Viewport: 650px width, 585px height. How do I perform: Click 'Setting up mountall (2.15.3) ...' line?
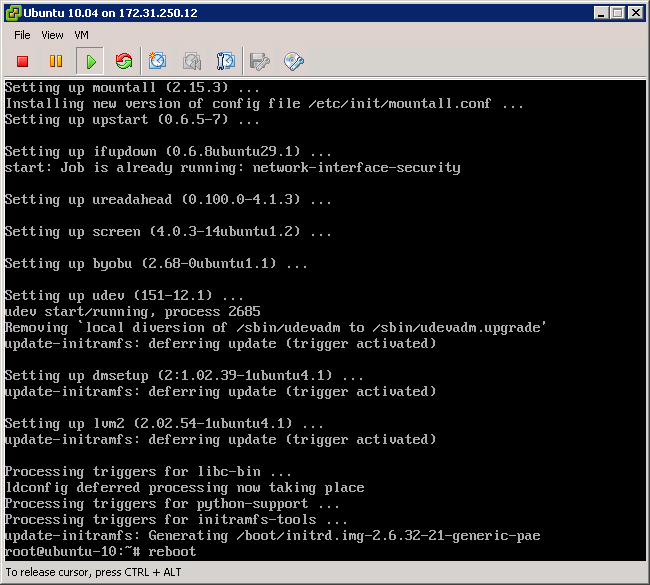(x=132, y=87)
